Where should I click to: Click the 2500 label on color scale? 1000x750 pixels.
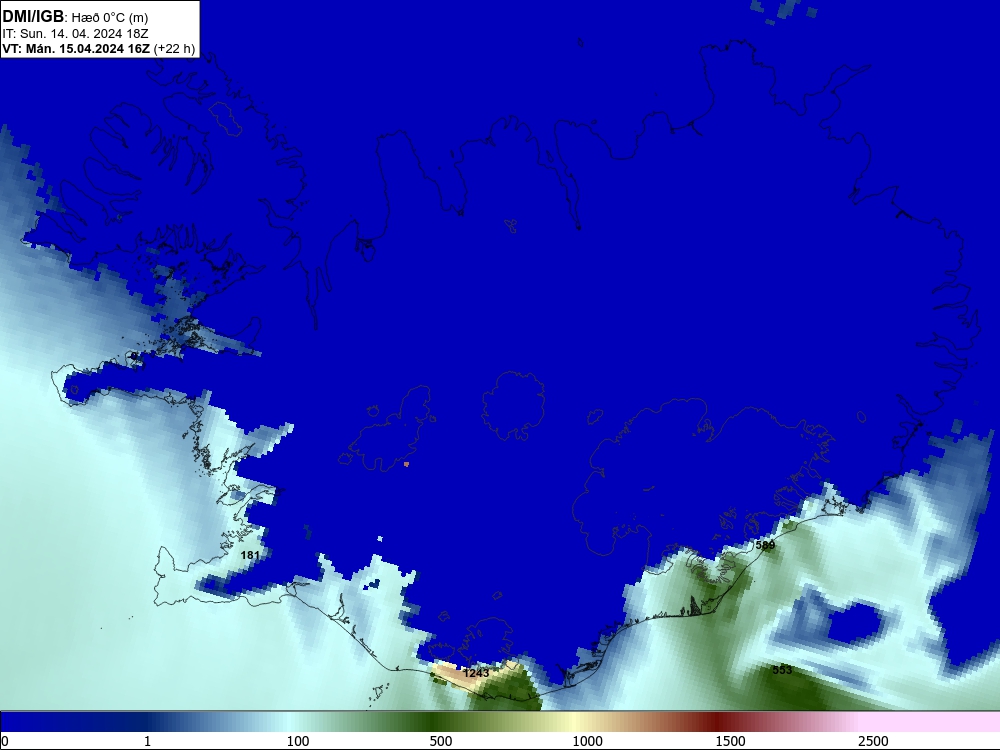[873, 741]
